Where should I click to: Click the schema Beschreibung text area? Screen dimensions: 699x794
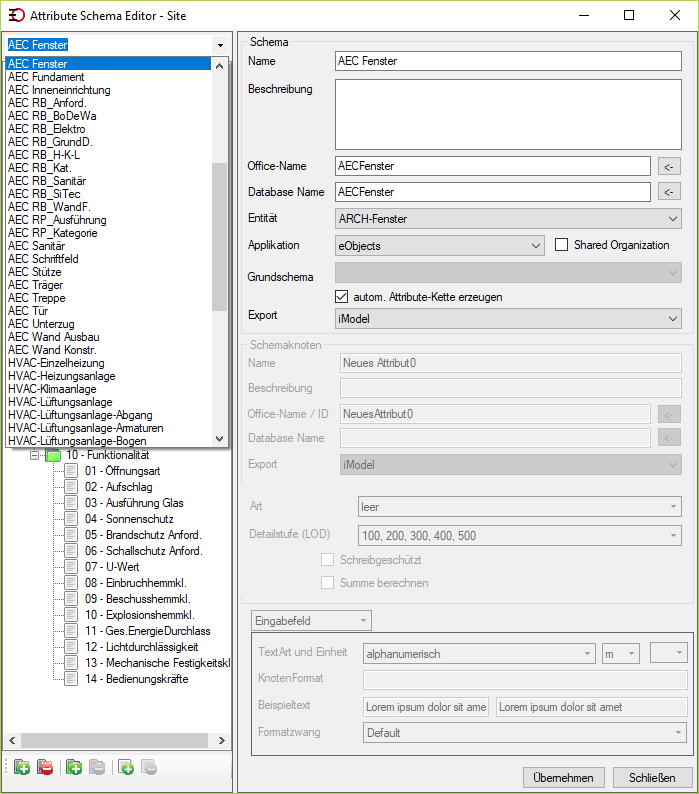(x=508, y=114)
